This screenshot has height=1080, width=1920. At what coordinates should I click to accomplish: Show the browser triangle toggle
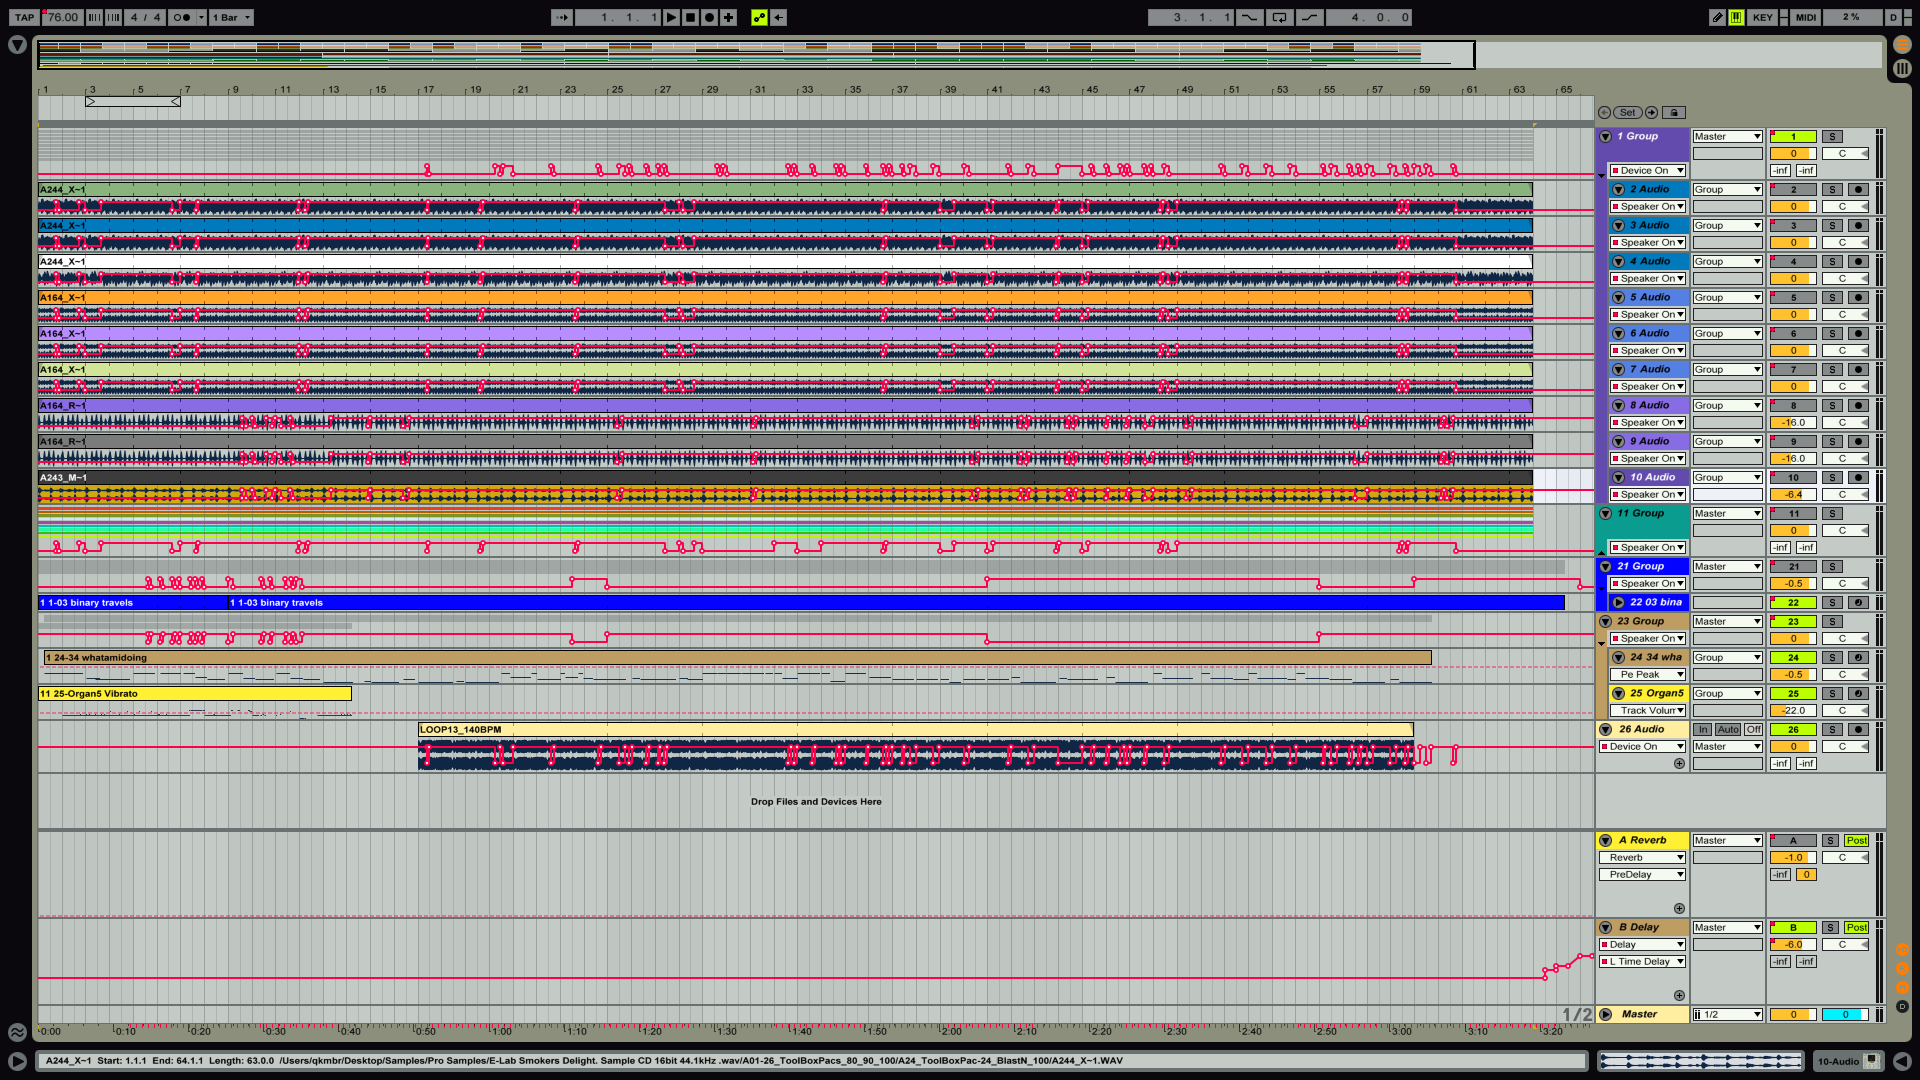point(17,45)
